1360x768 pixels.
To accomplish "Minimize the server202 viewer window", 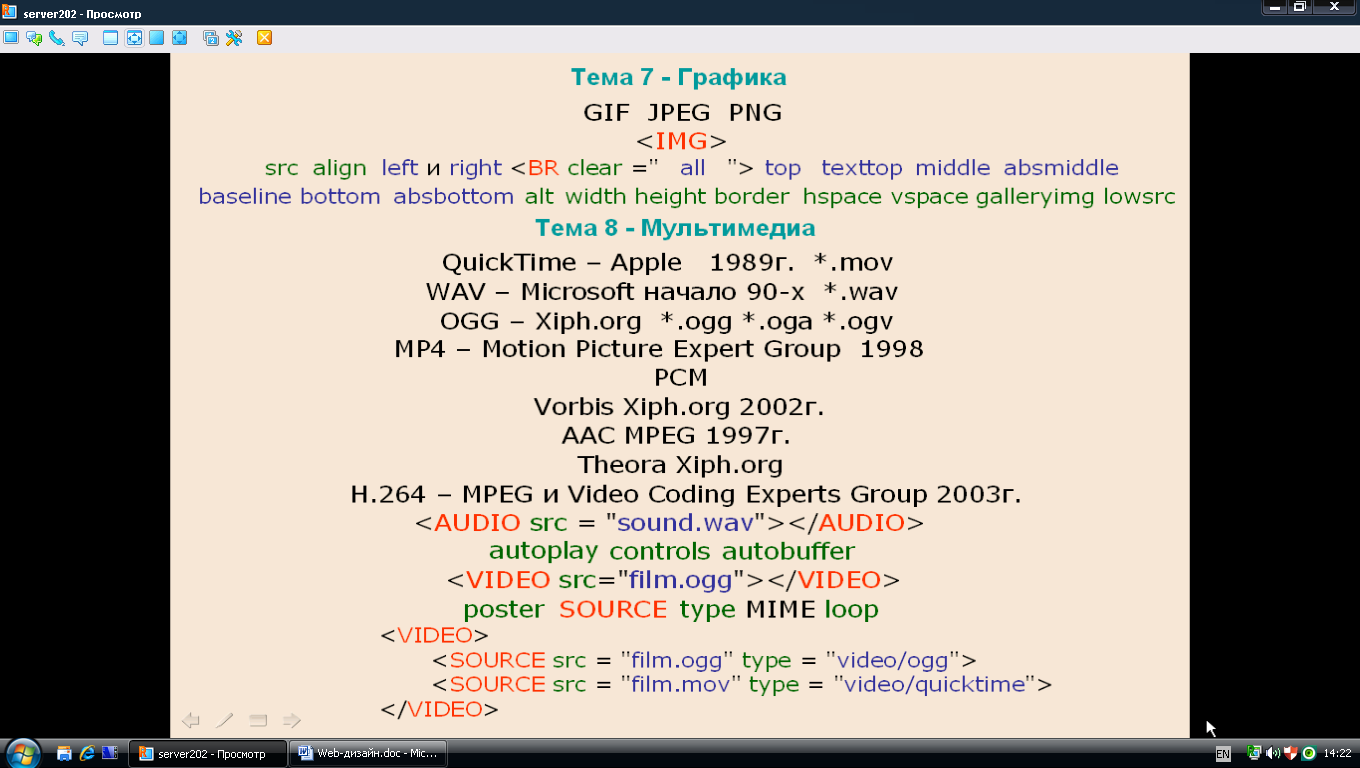I will pos(1275,7).
